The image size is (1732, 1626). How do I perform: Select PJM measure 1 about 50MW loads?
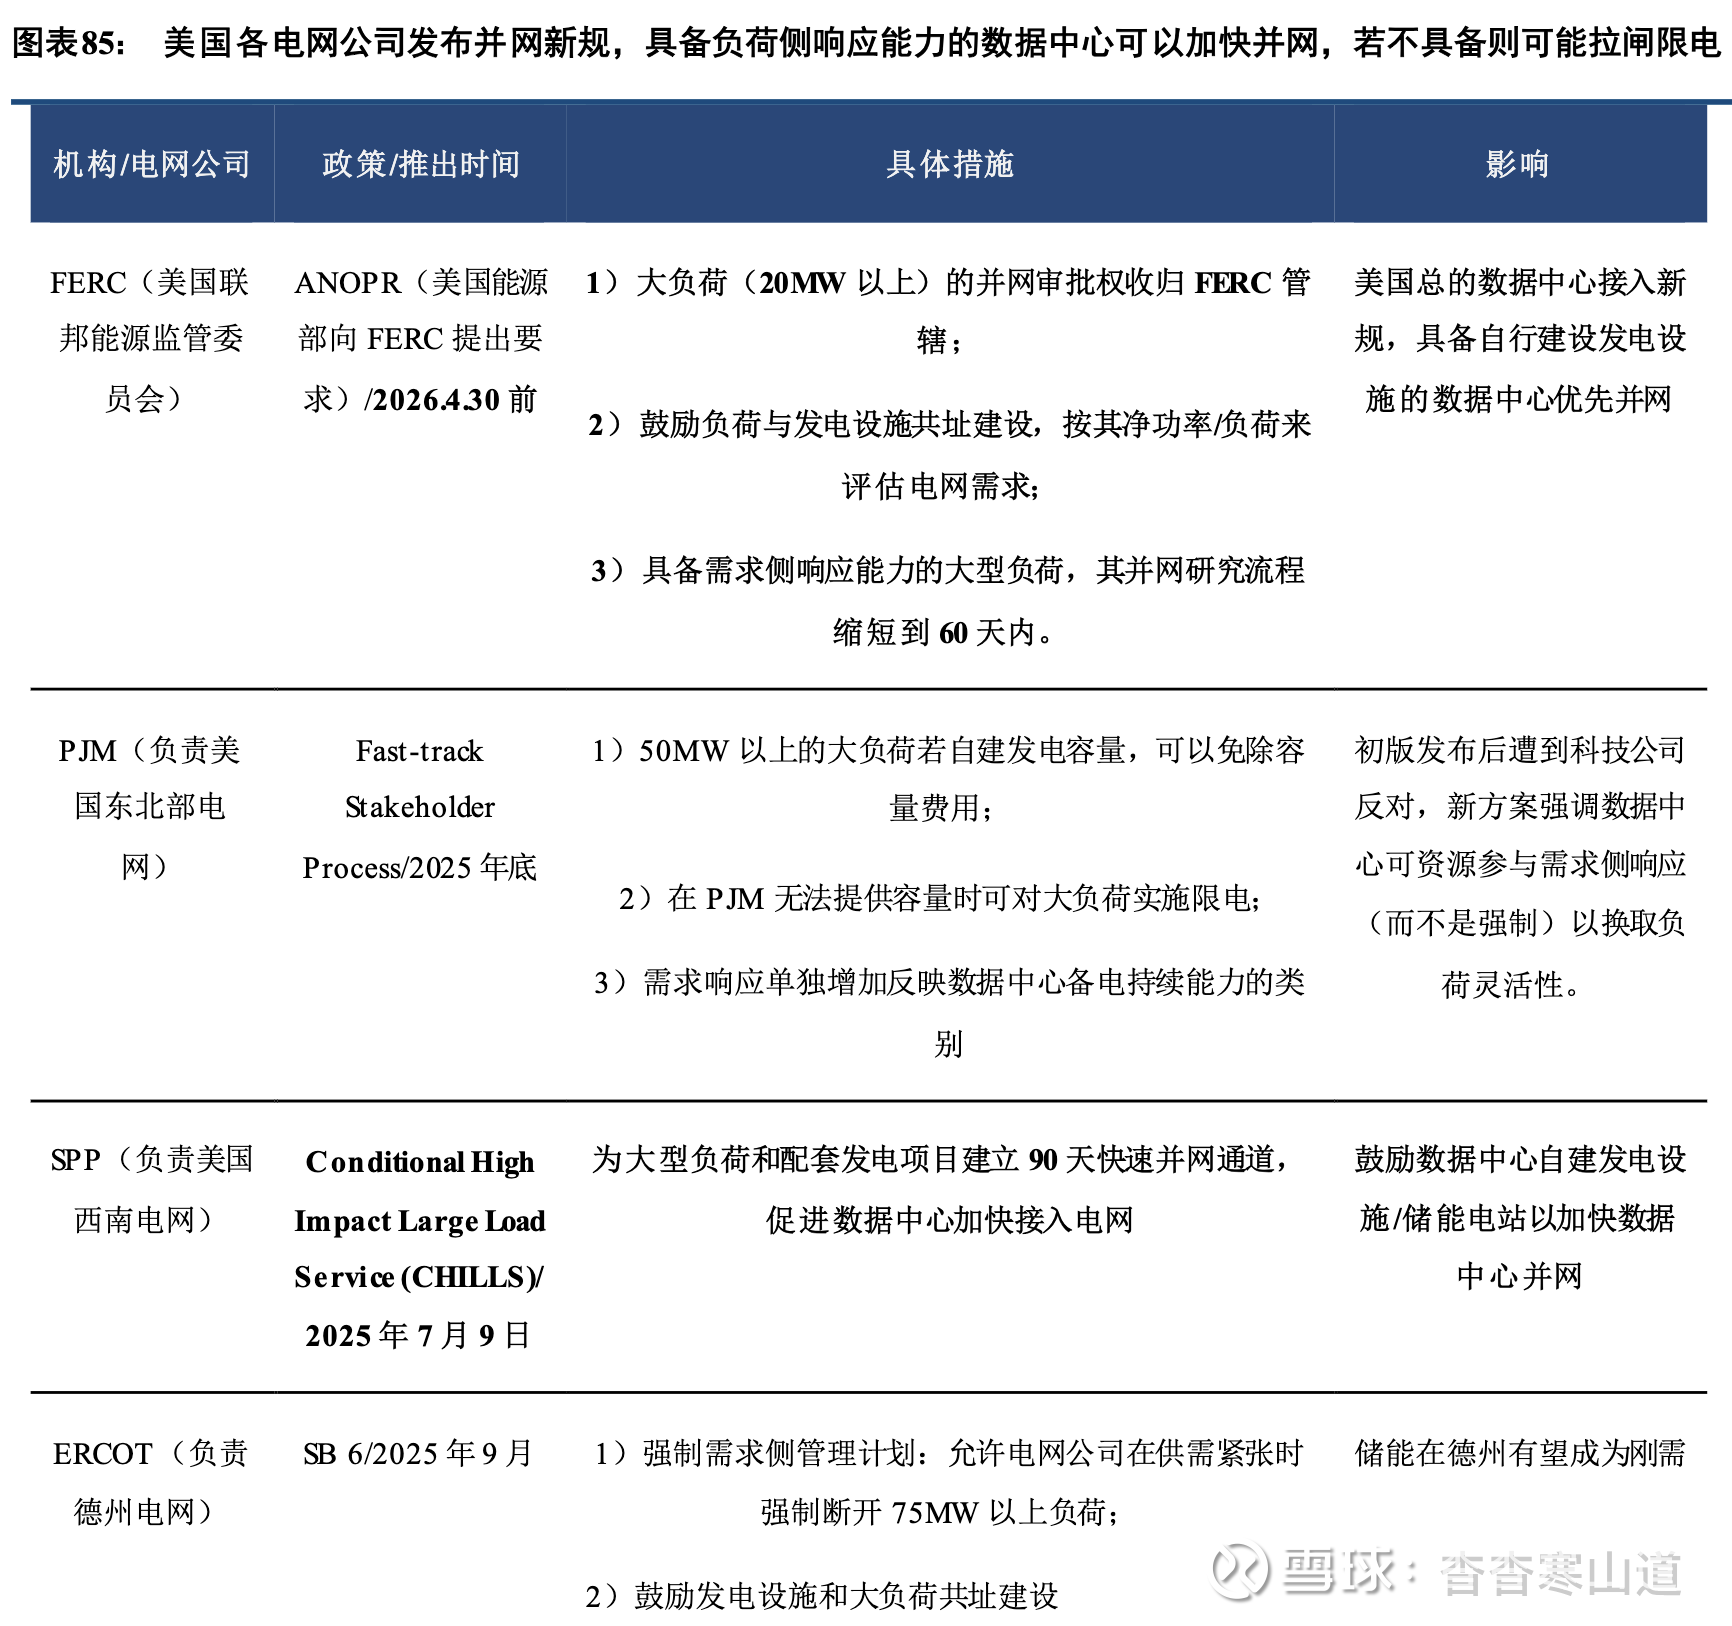pyautogui.click(x=948, y=778)
